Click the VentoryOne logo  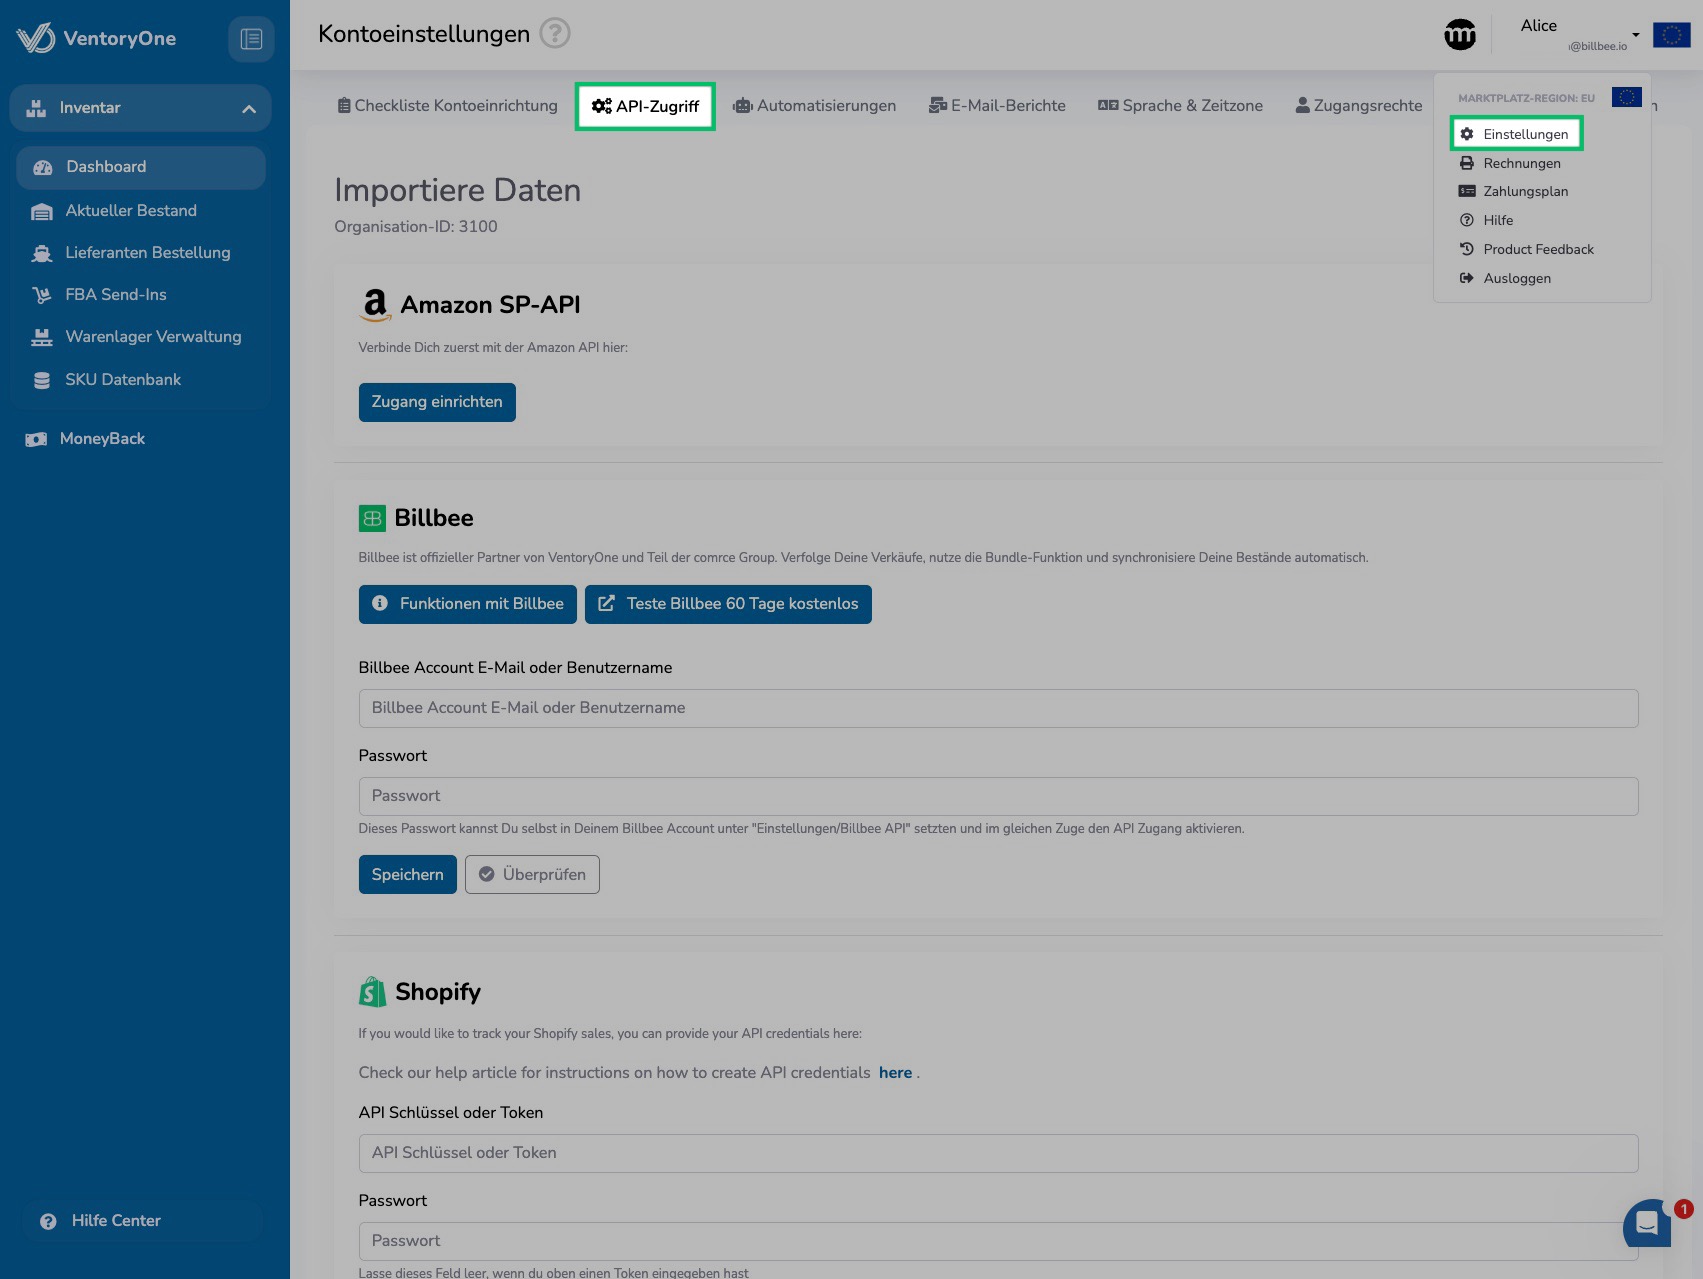pos(96,38)
